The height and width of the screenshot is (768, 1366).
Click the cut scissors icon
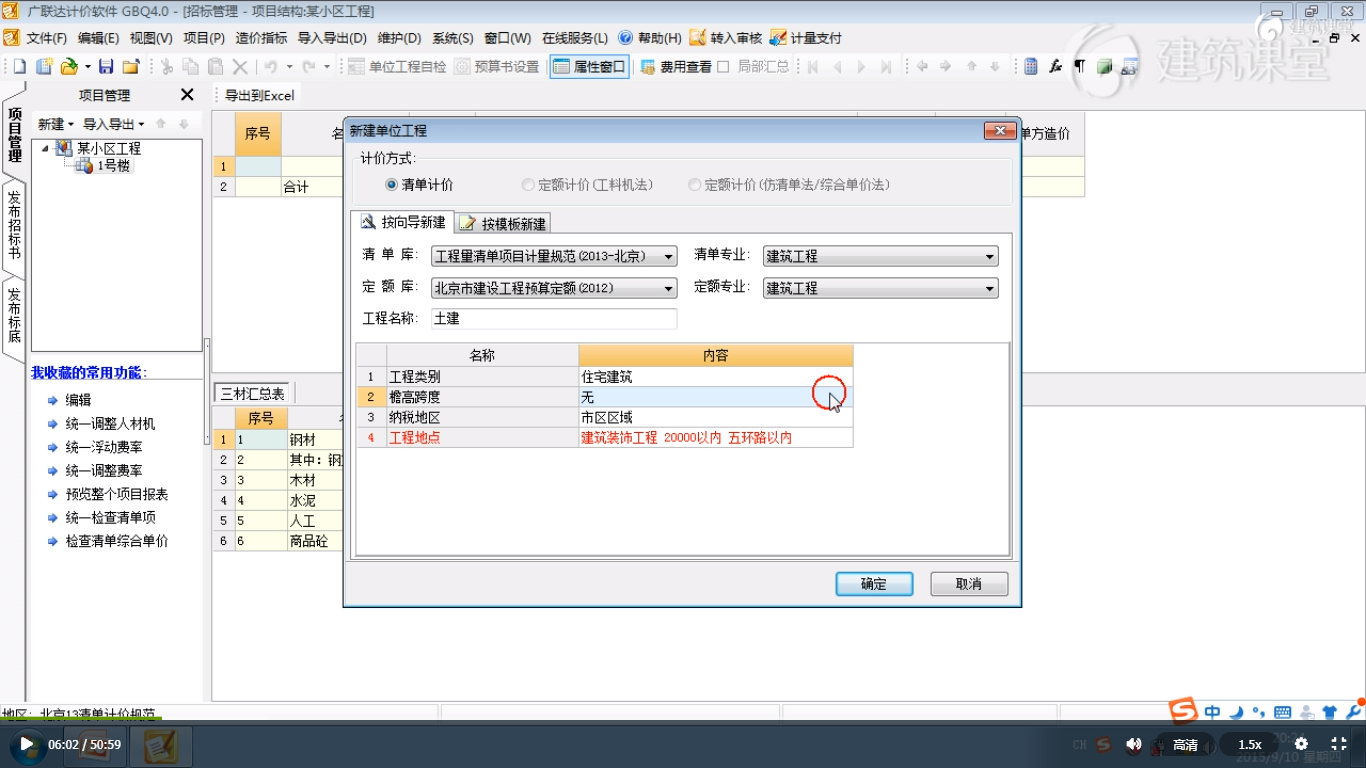pos(166,67)
